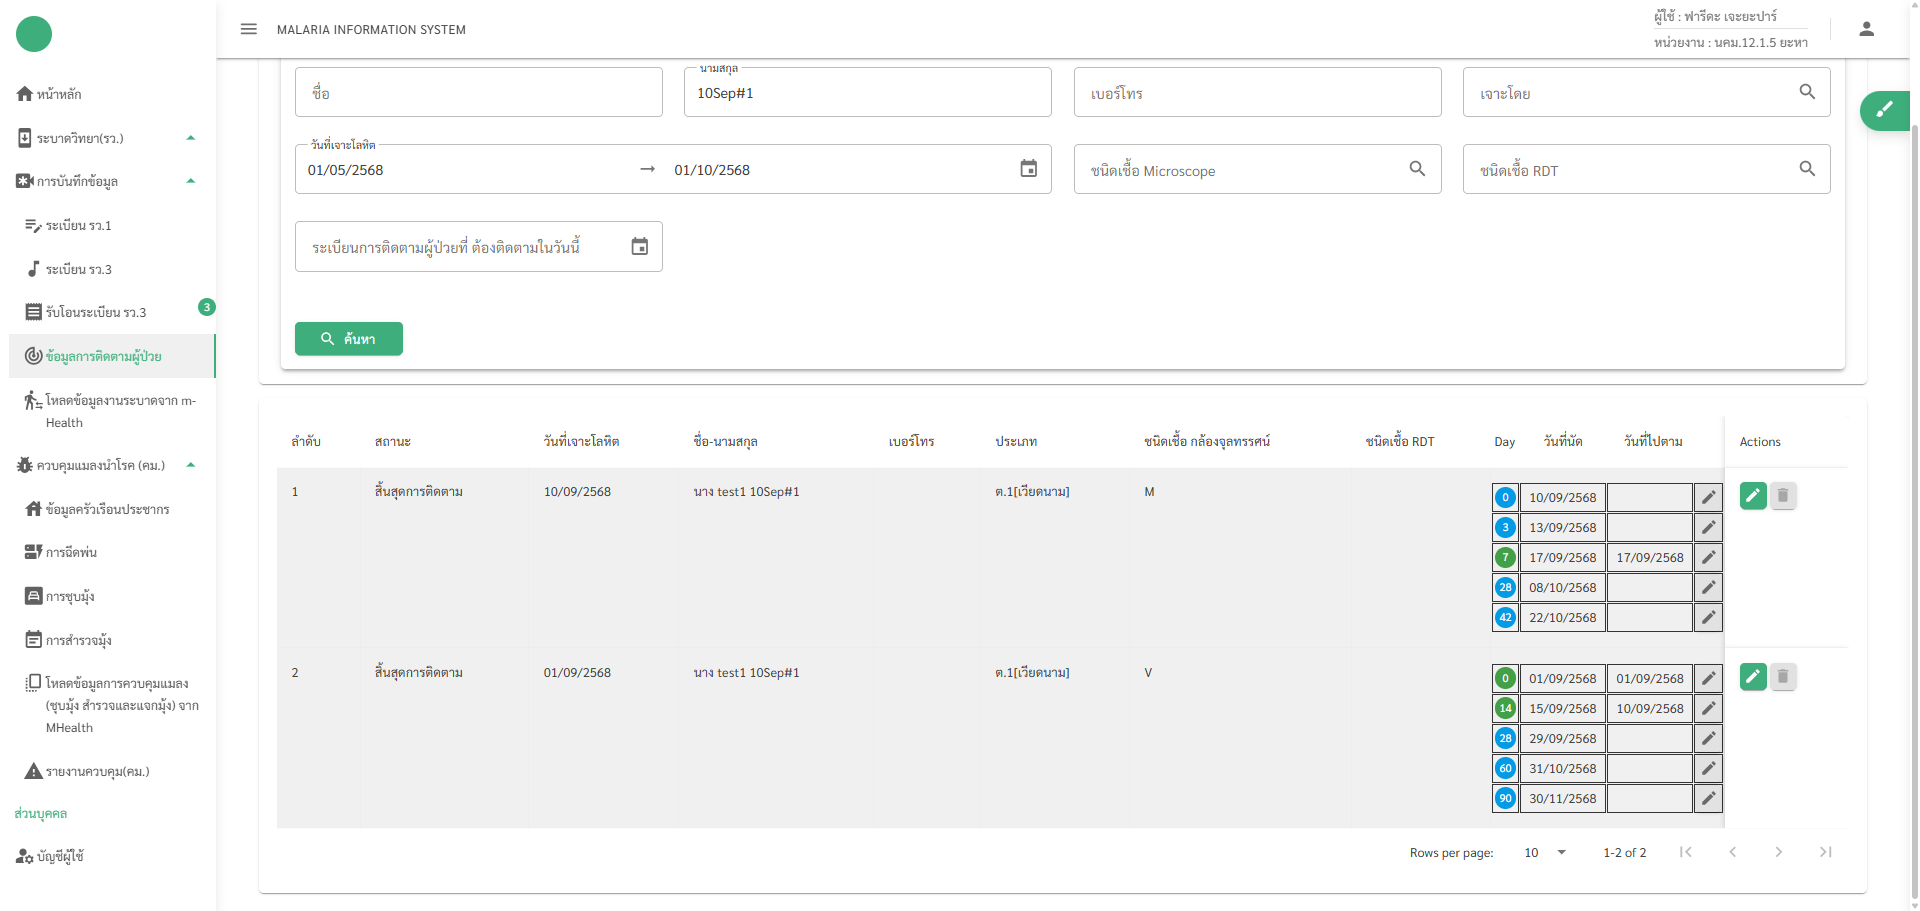Click the เบอร์โทร phone input field
The height and width of the screenshot is (911, 1920).
[x=1256, y=93]
